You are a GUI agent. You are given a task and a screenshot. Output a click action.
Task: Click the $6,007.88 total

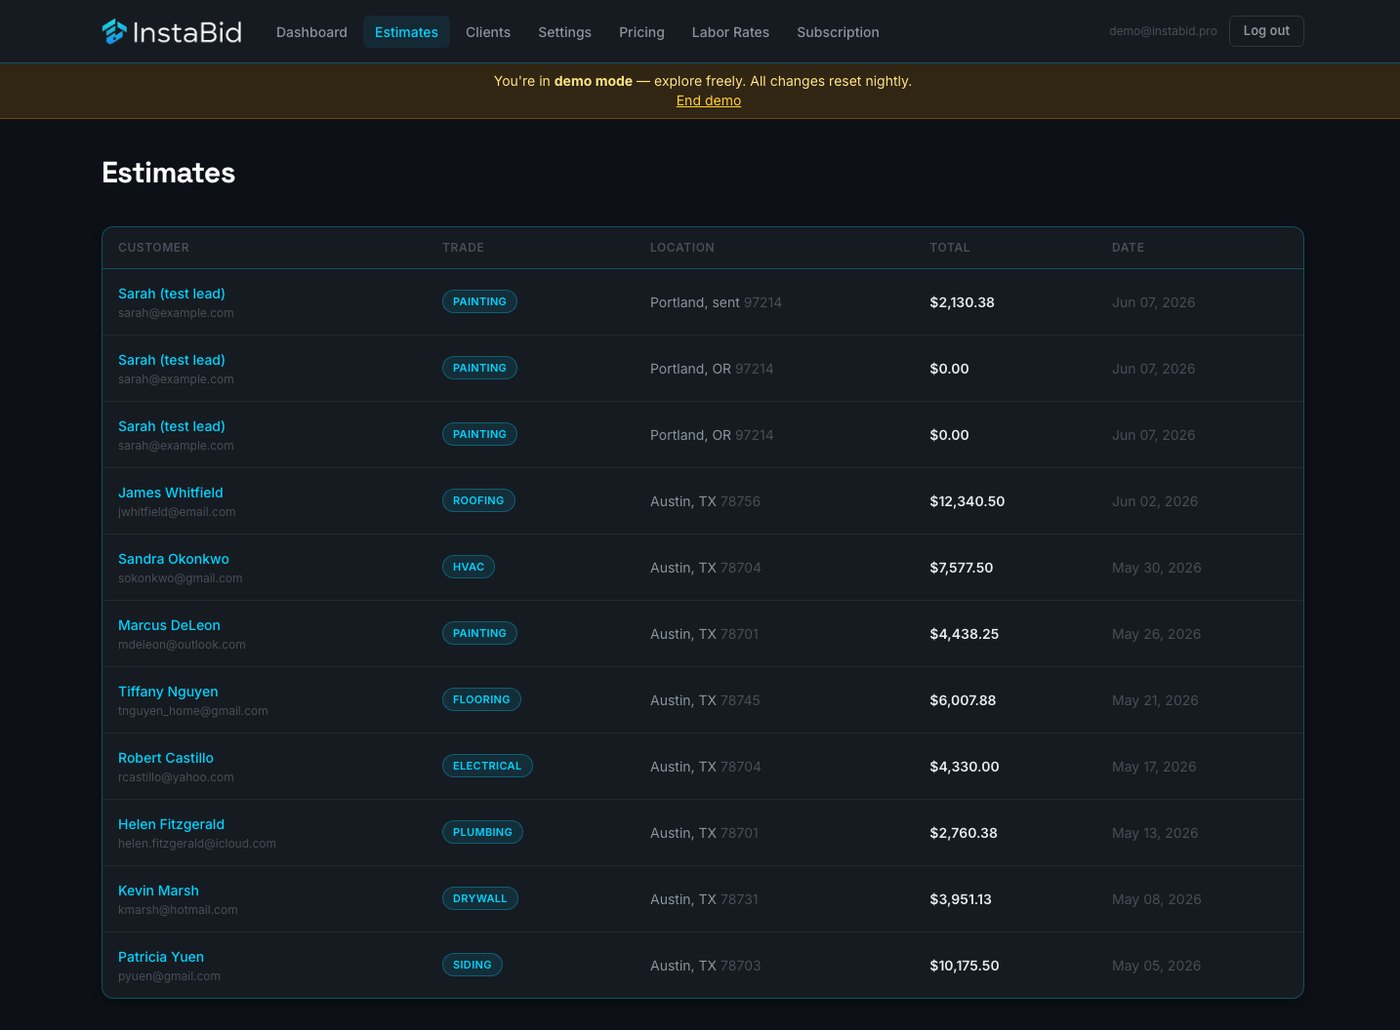[963, 700]
